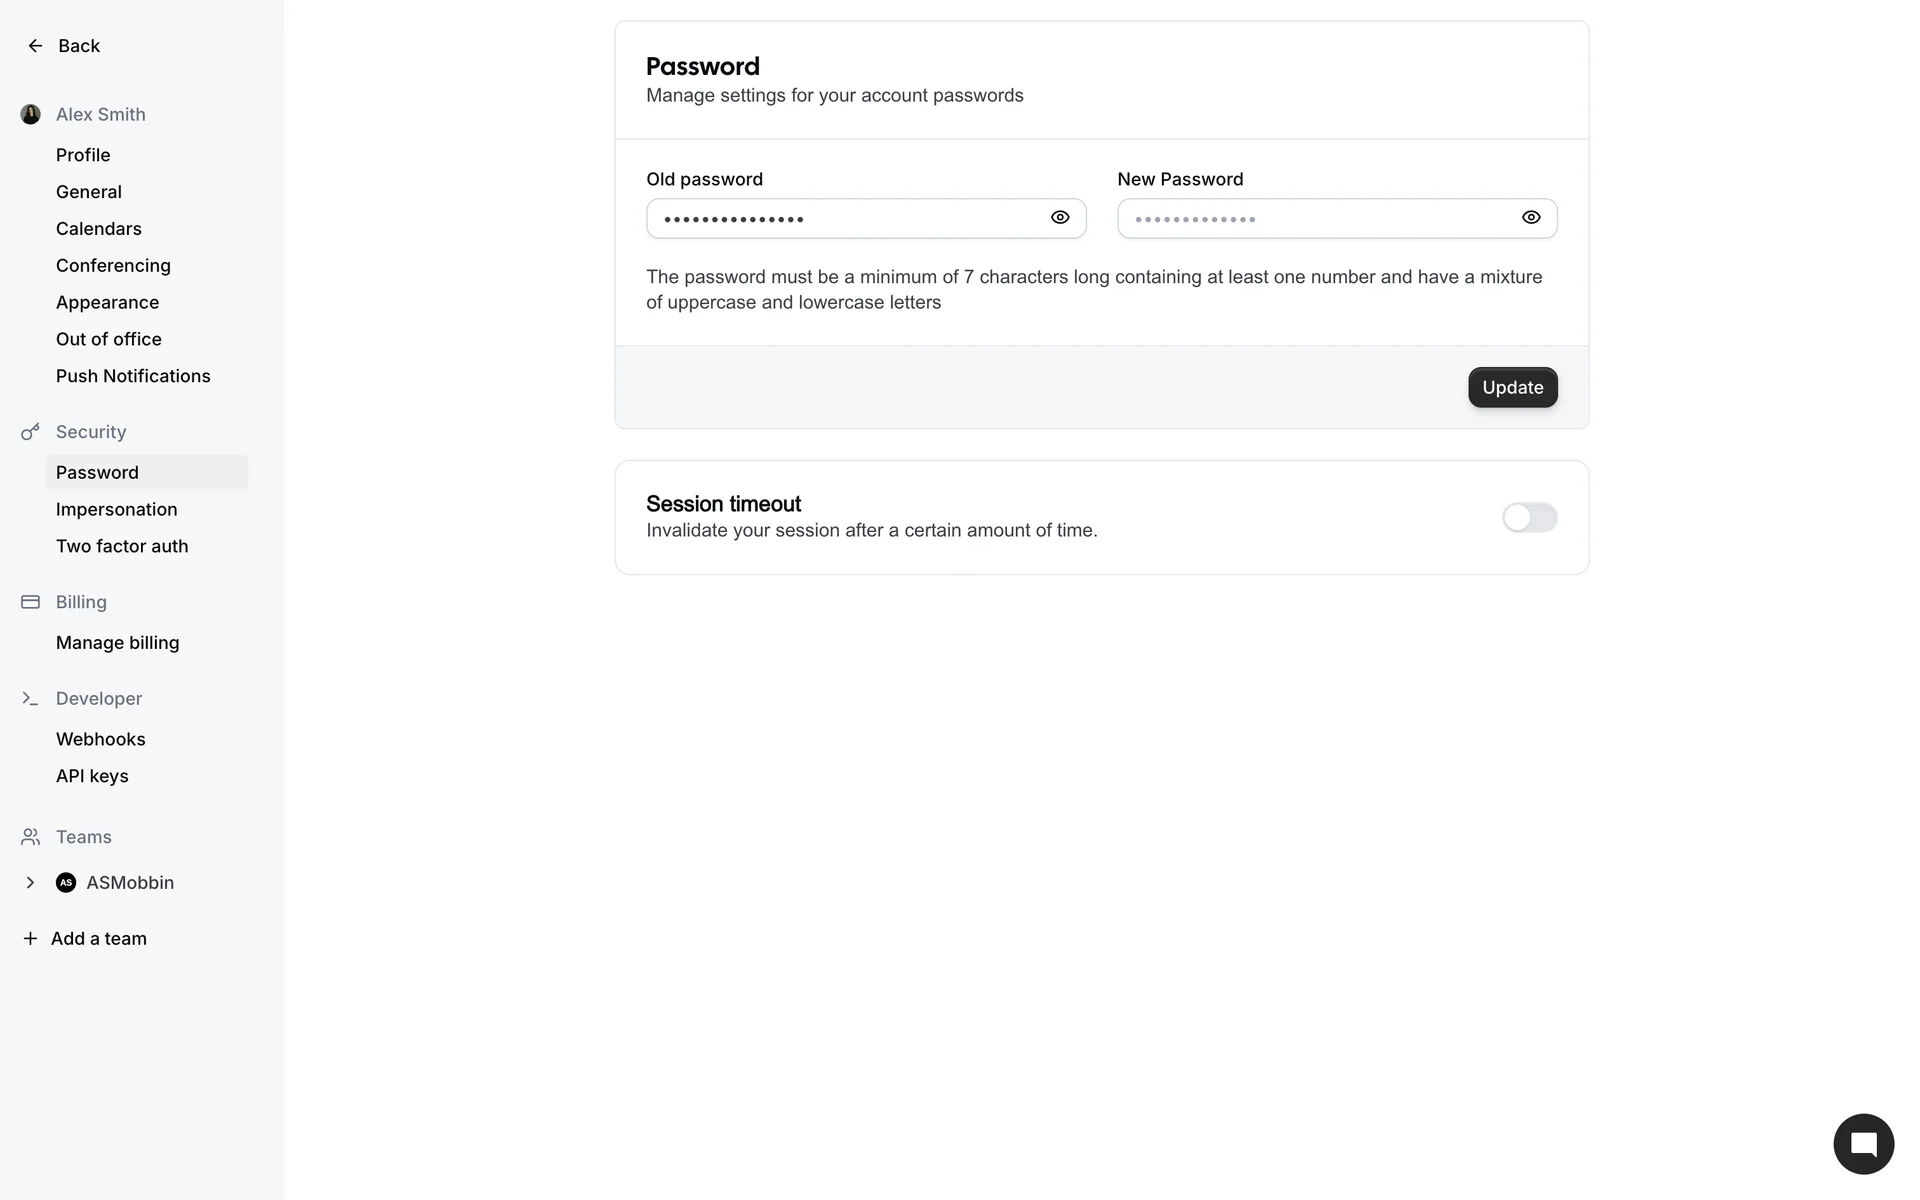Reveal the new password text
This screenshot has height=1200, width=1920.
pyautogui.click(x=1531, y=218)
